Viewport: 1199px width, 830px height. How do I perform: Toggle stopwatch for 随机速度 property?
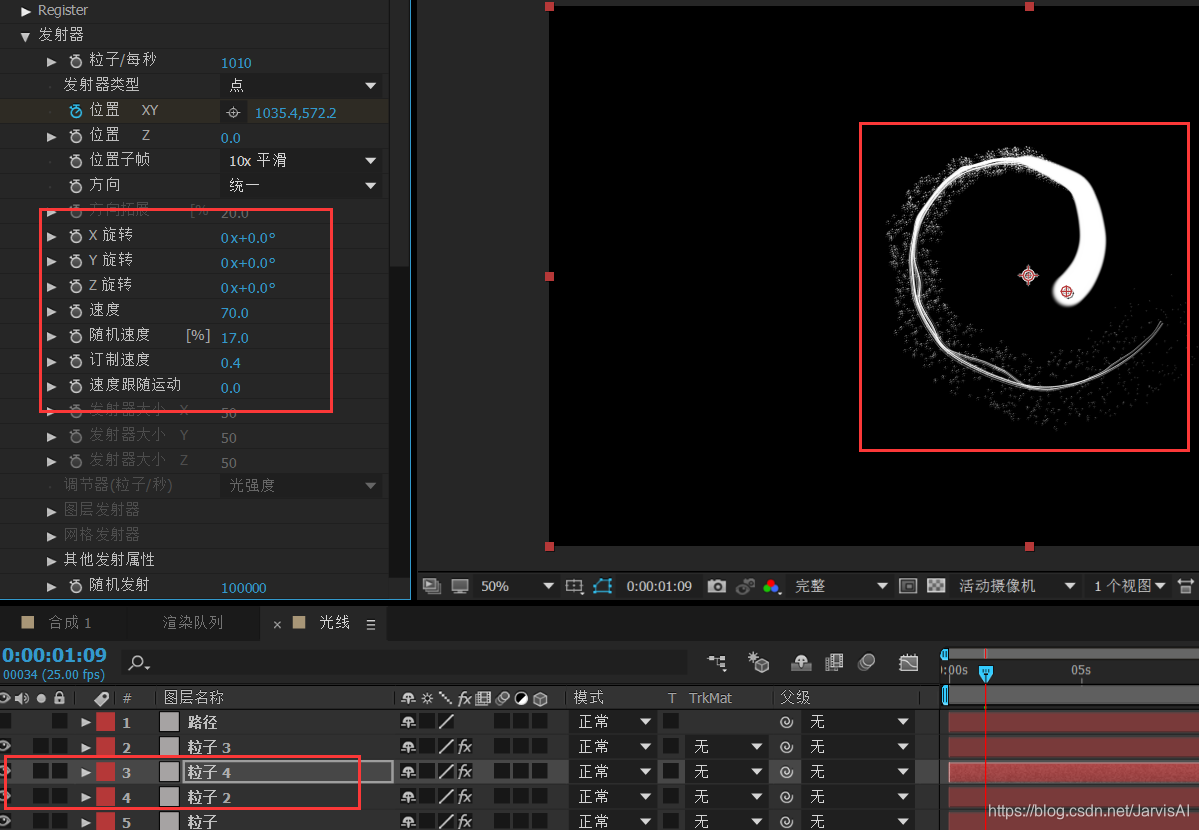coord(76,337)
